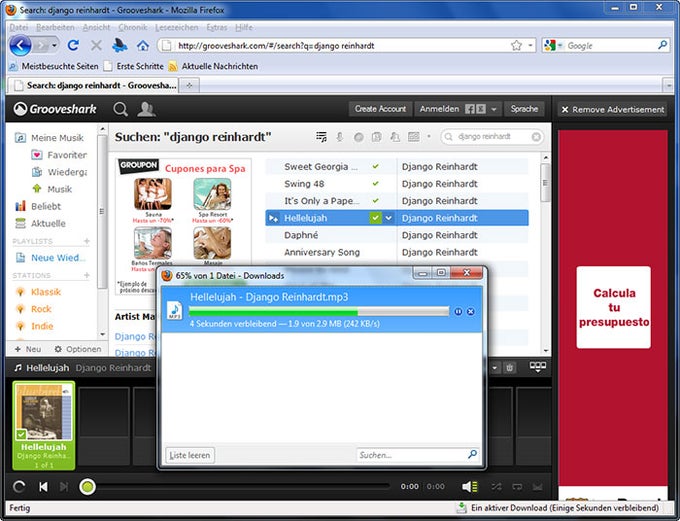Click Remove Advertisement button

tap(613, 110)
